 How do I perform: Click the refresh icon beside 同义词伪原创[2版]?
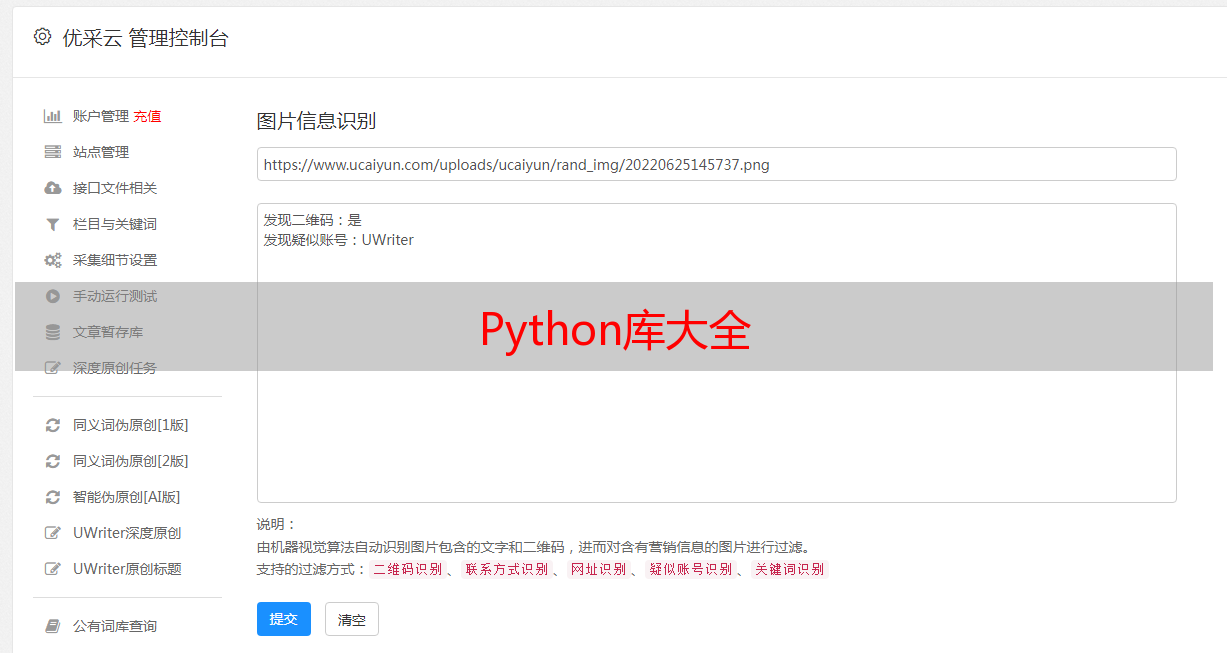[53, 461]
